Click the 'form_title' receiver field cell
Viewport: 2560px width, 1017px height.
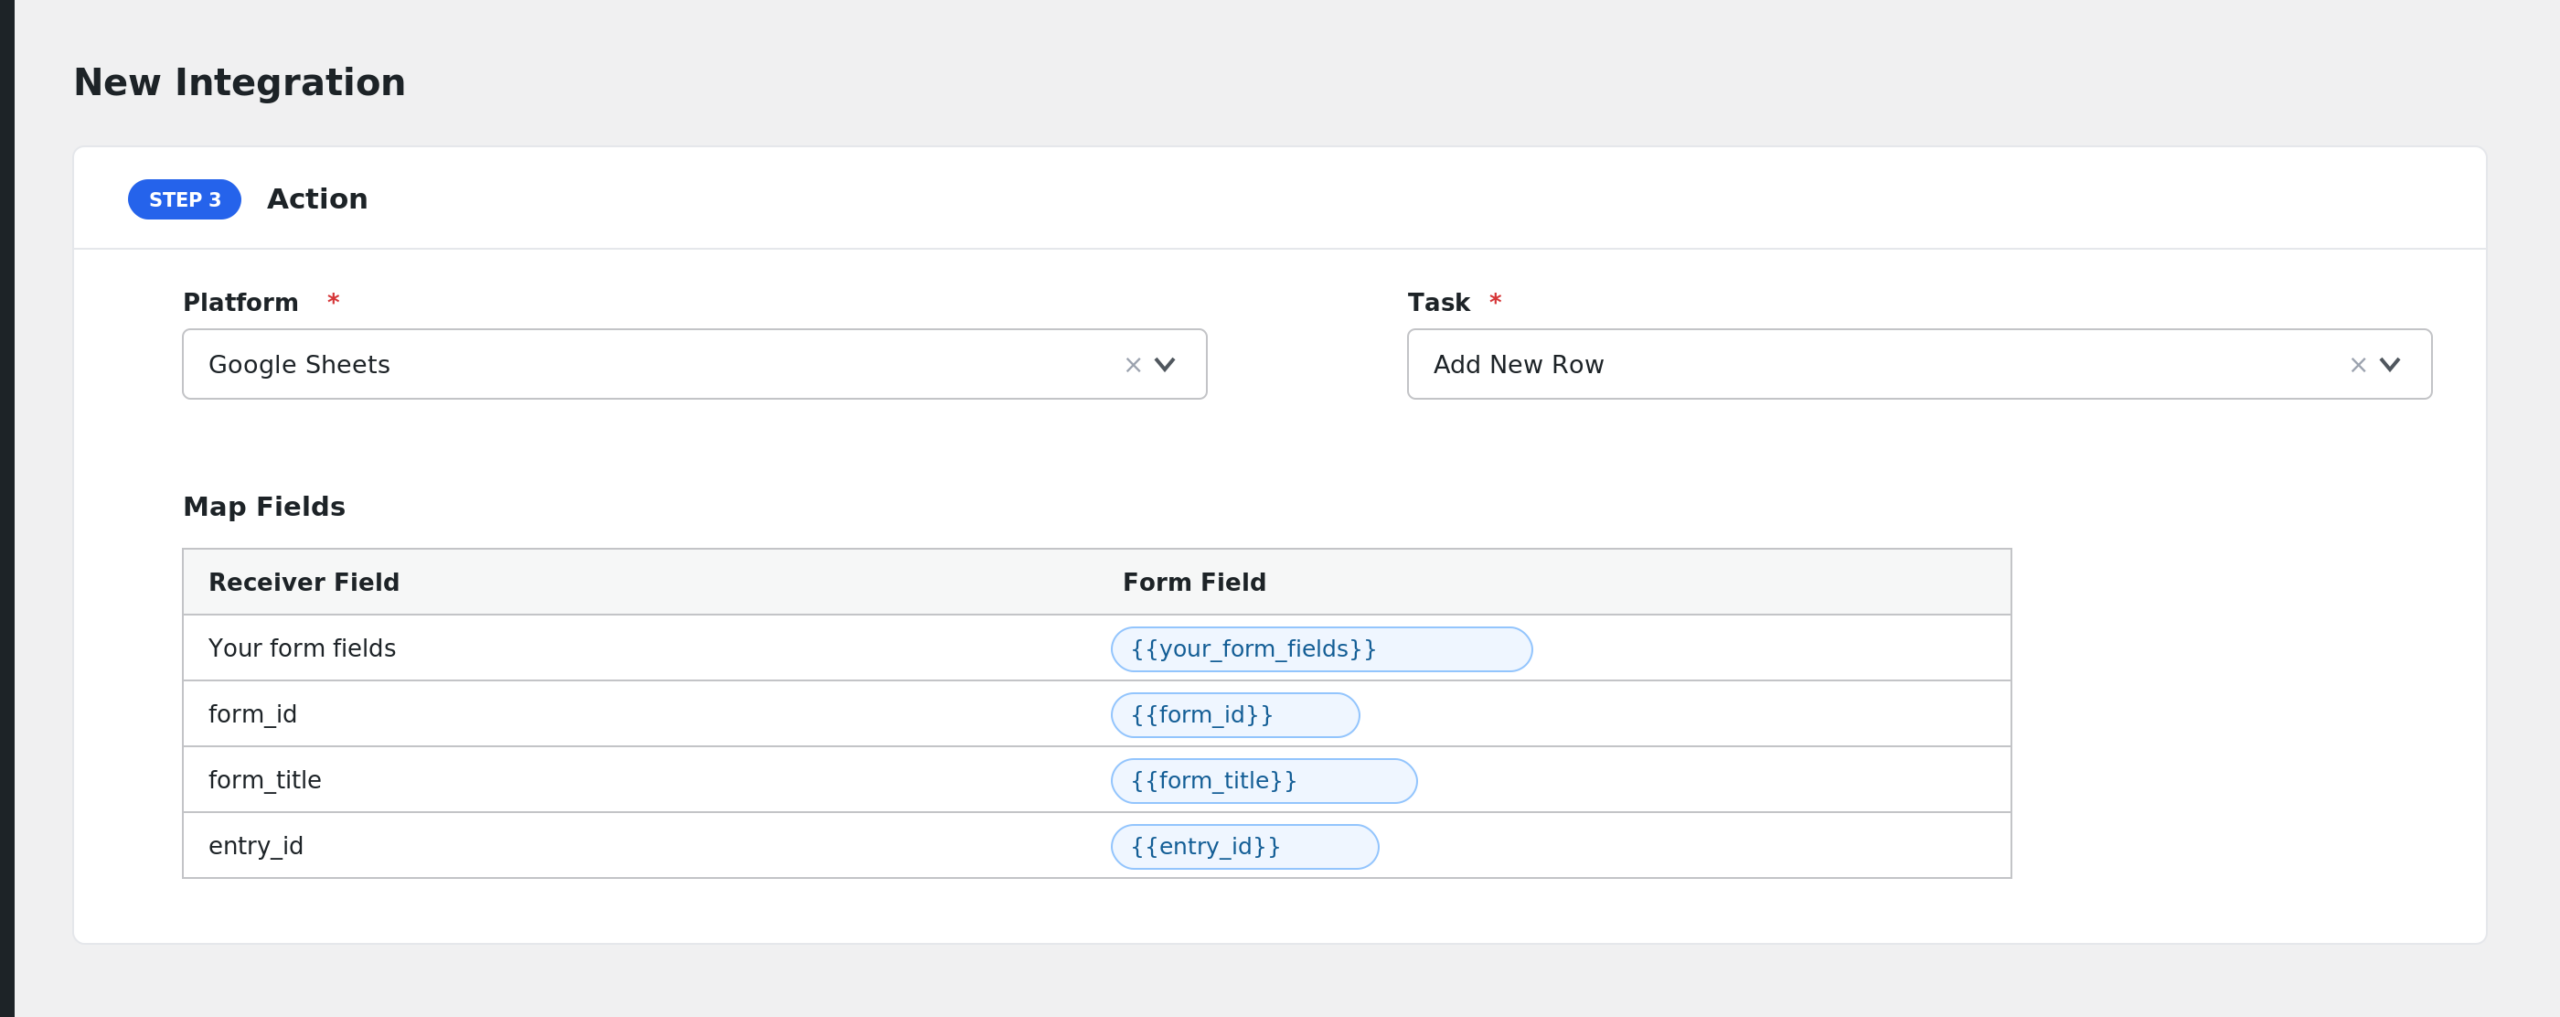640,780
